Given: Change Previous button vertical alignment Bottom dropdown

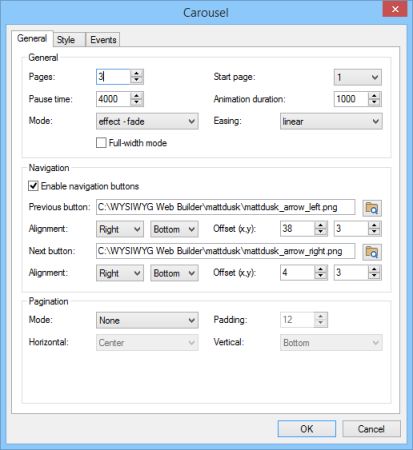Looking at the screenshot, I should 174,229.
